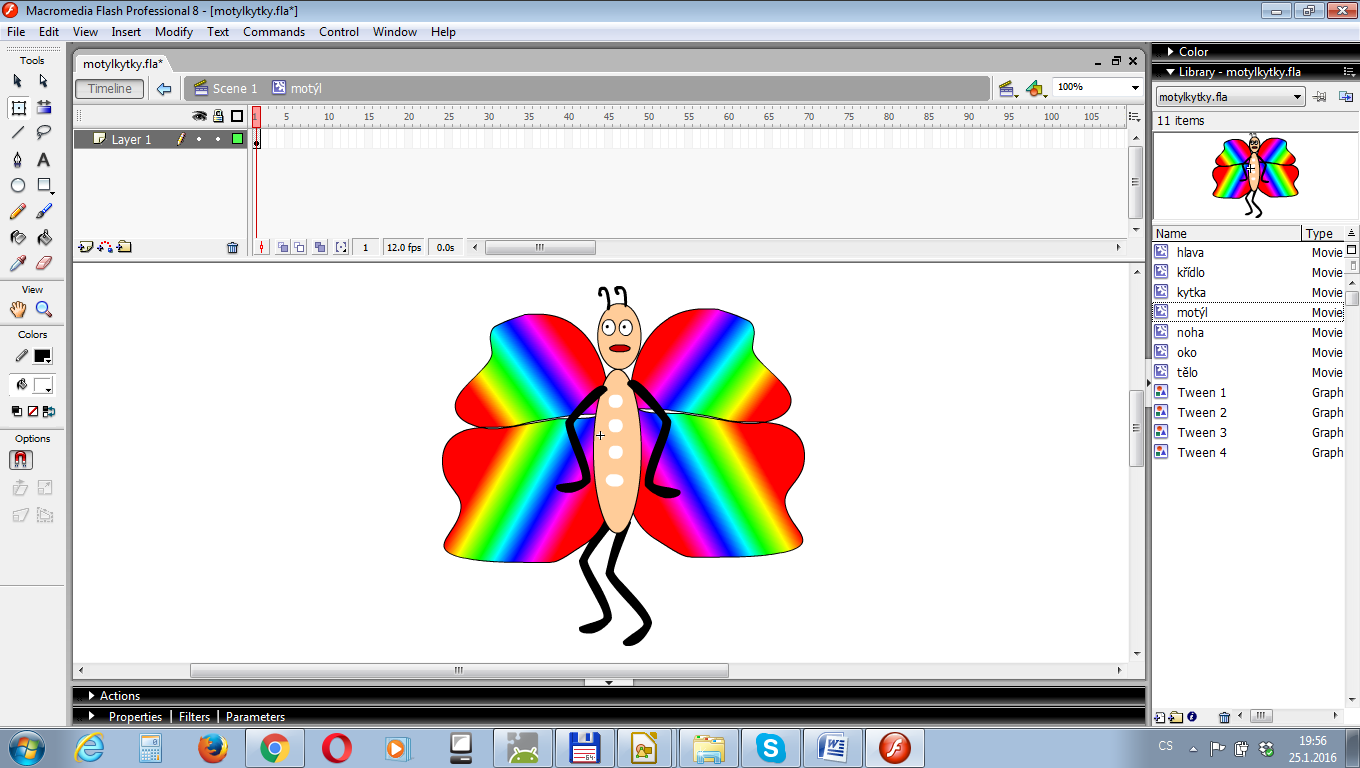Toggle Center Frame button in timeline
1360x768 pixels.
[x=261, y=247]
